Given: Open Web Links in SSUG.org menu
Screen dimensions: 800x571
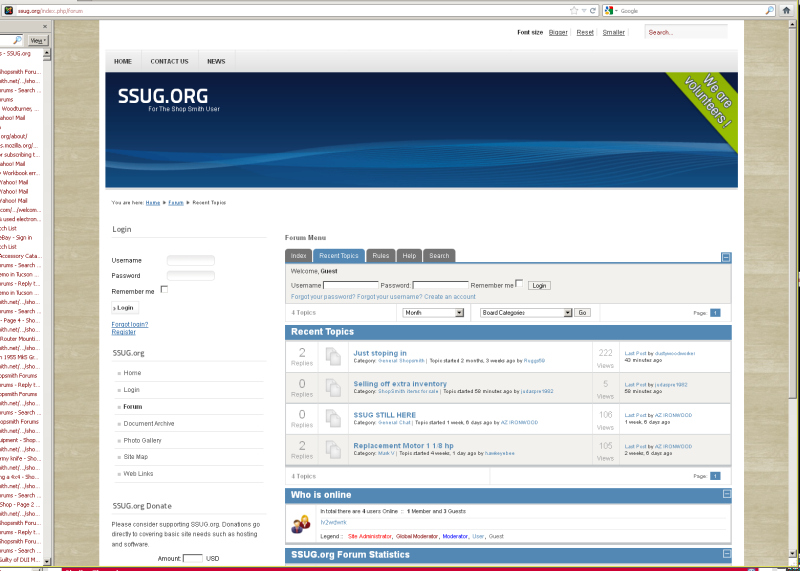Looking at the screenshot, I should coord(138,474).
